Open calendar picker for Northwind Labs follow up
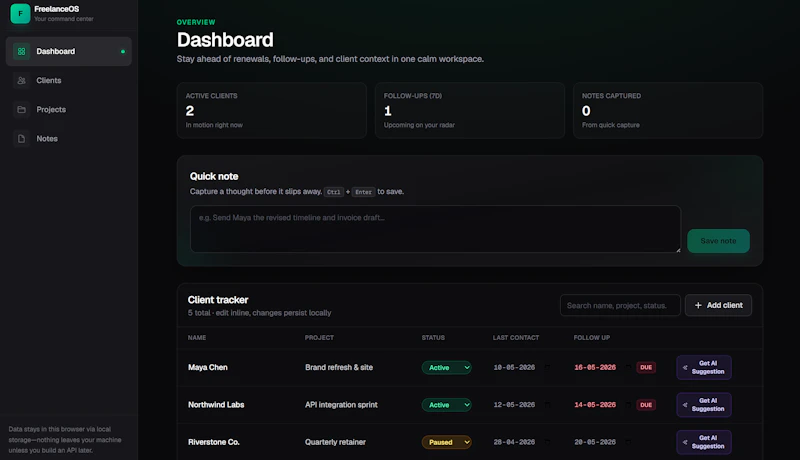The width and height of the screenshot is (800, 460). pyautogui.click(x=628, y=405)
